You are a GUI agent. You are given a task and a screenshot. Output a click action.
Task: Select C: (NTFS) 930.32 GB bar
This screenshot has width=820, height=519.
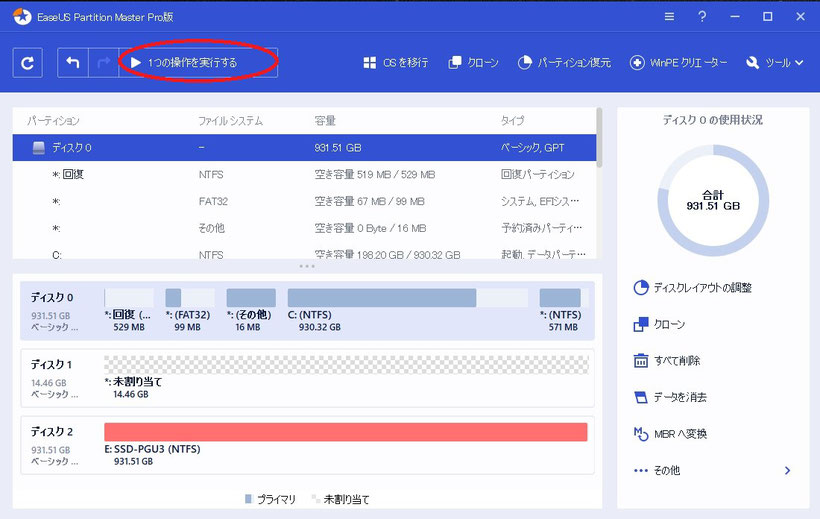(x=408, y=298)
